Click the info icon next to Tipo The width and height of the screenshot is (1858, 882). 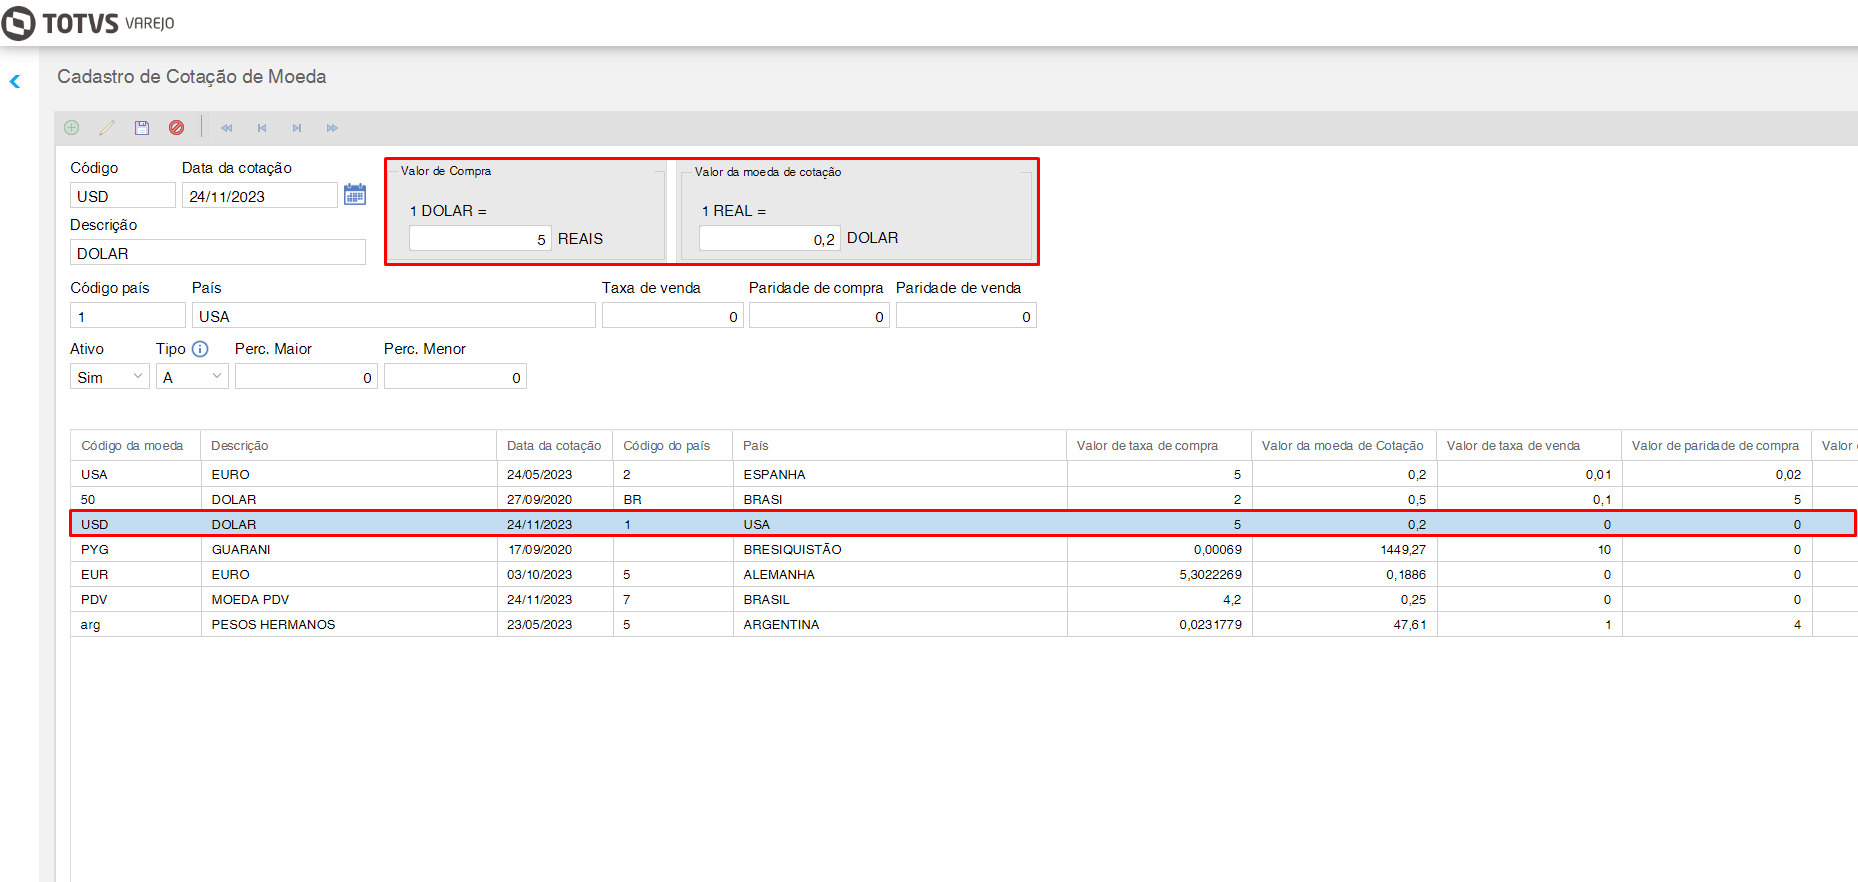pyautogui.click(x=200, y=349)
